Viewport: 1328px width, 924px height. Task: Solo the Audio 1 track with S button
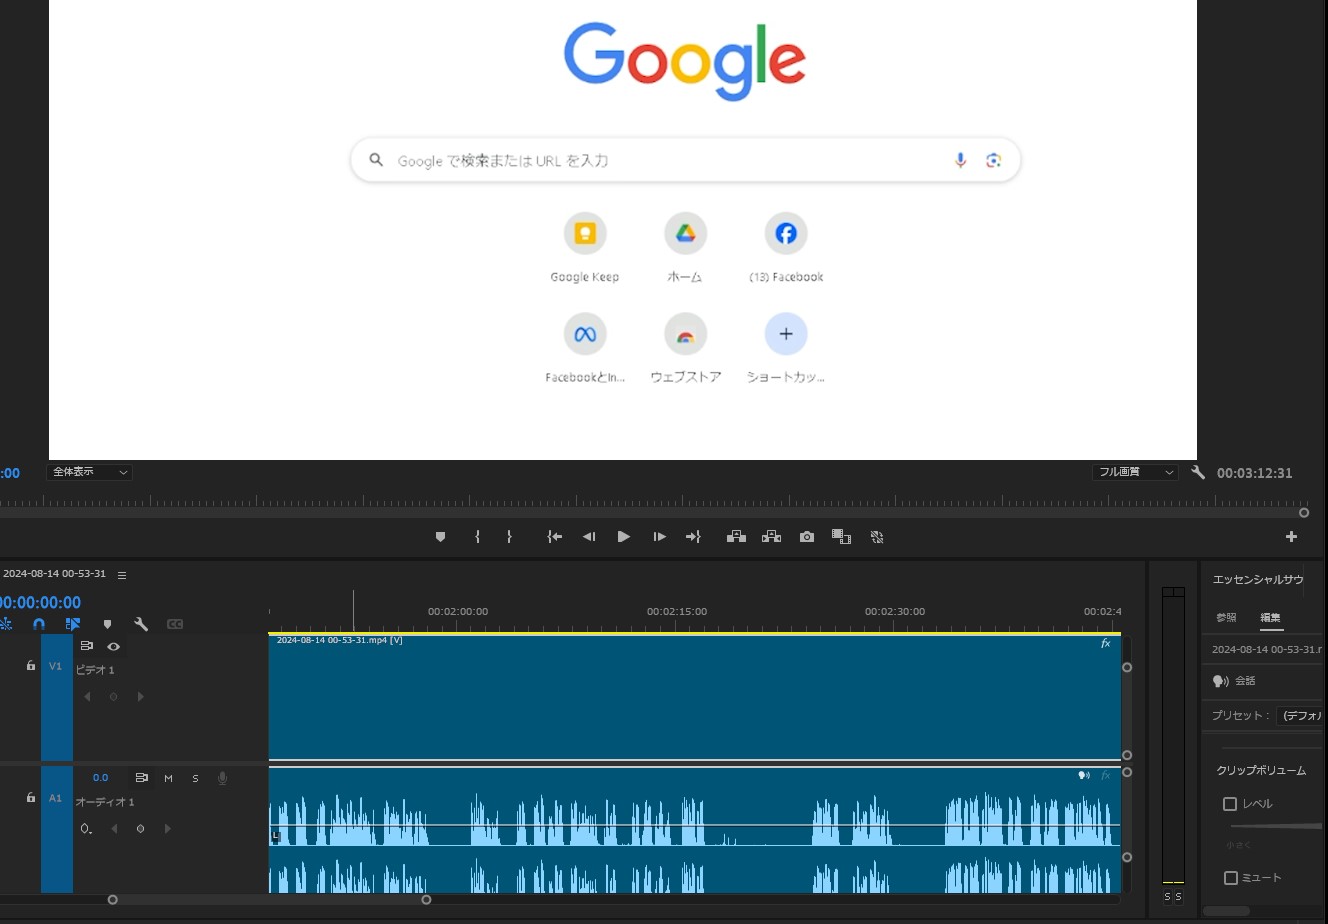coord(195,778)
